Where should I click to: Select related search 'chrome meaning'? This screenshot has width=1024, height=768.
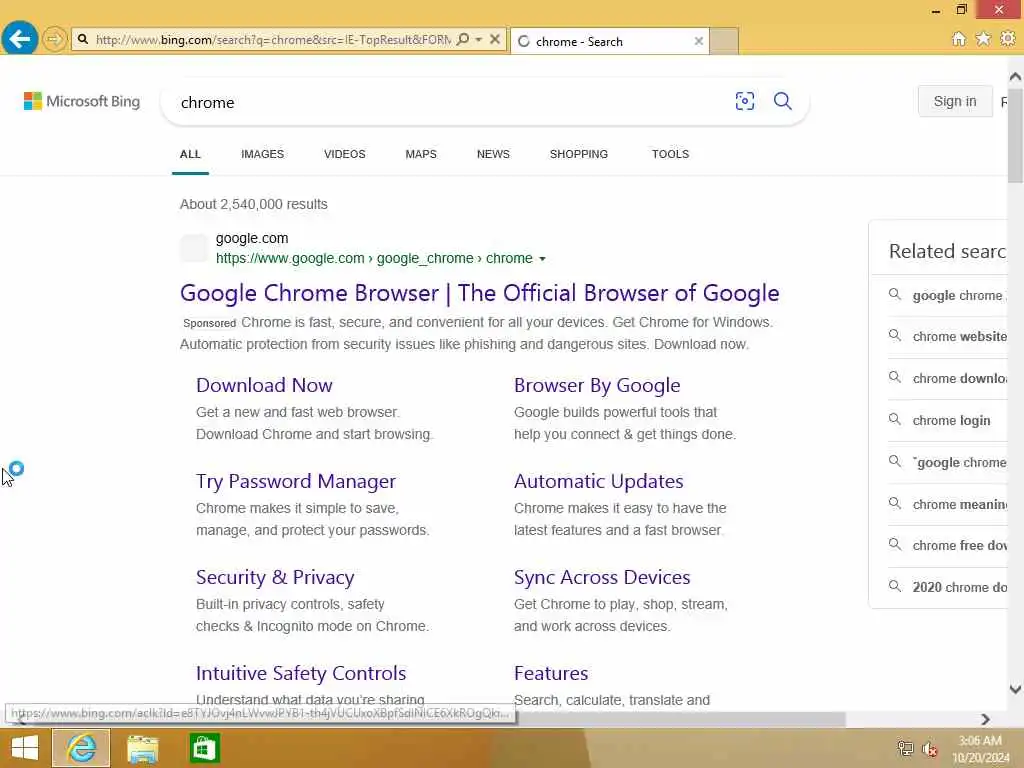pos(950,504)
